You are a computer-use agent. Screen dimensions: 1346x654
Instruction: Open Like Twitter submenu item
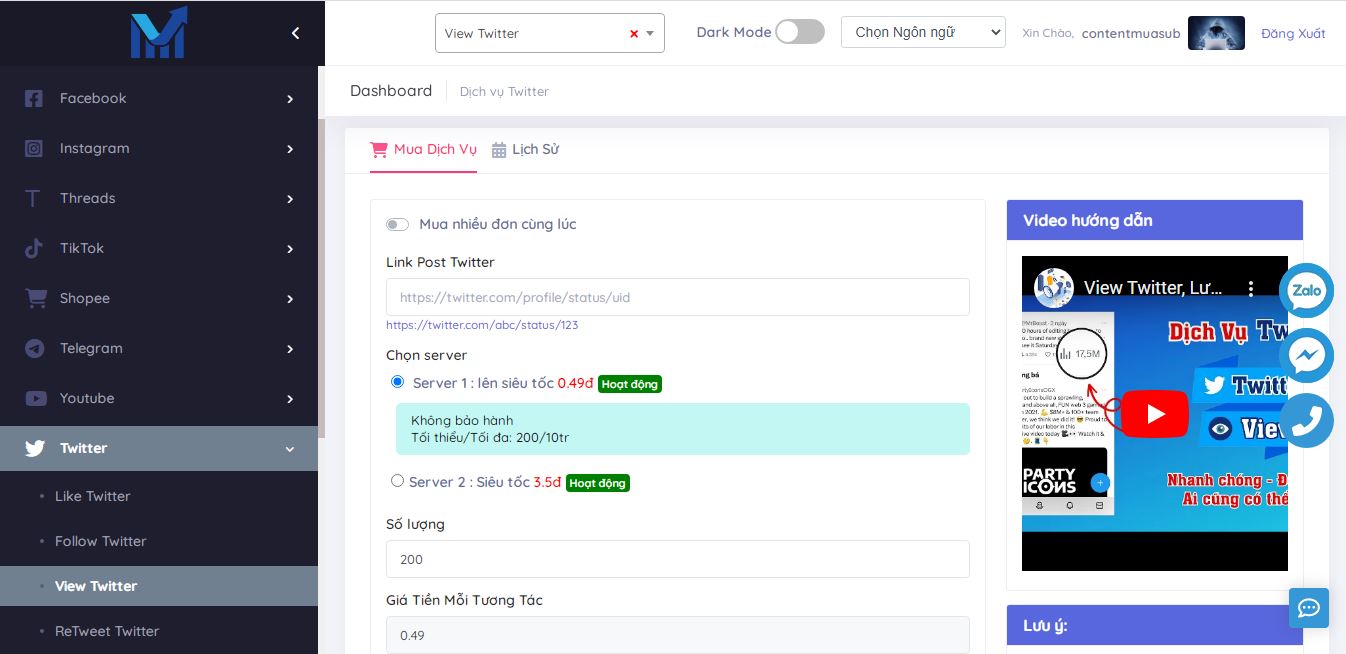point(92,496)
